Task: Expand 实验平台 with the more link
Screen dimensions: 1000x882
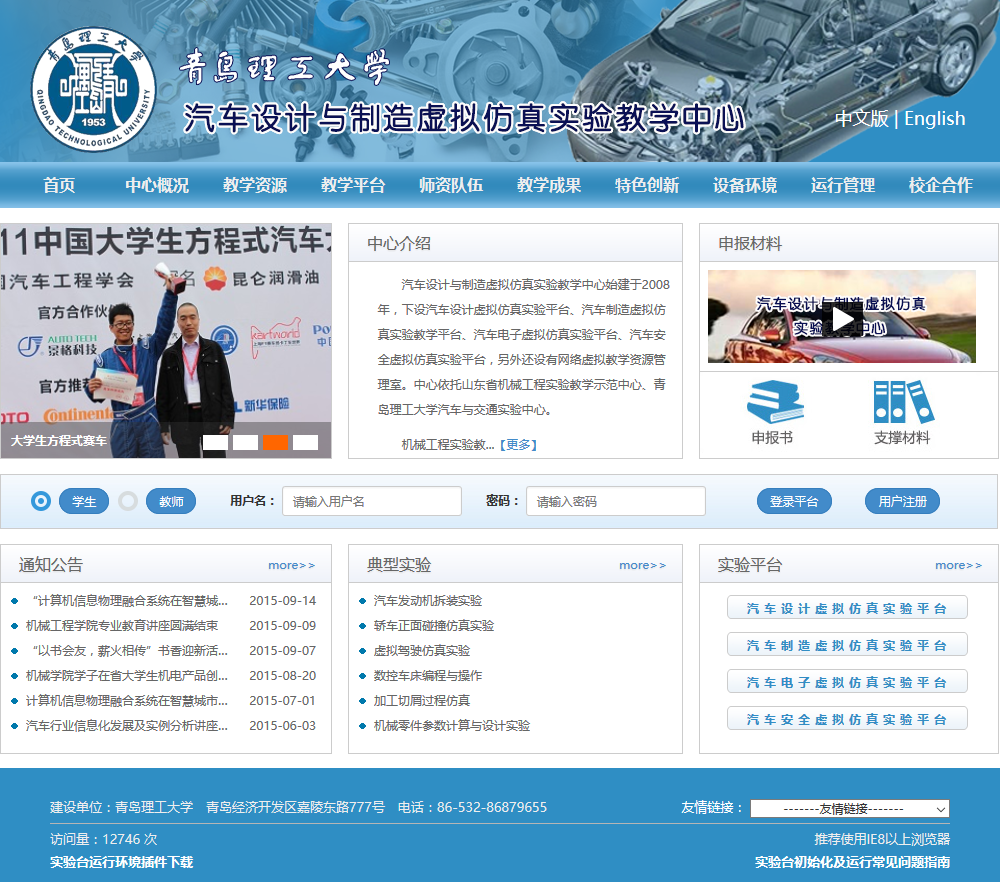Action: point(958,565)
